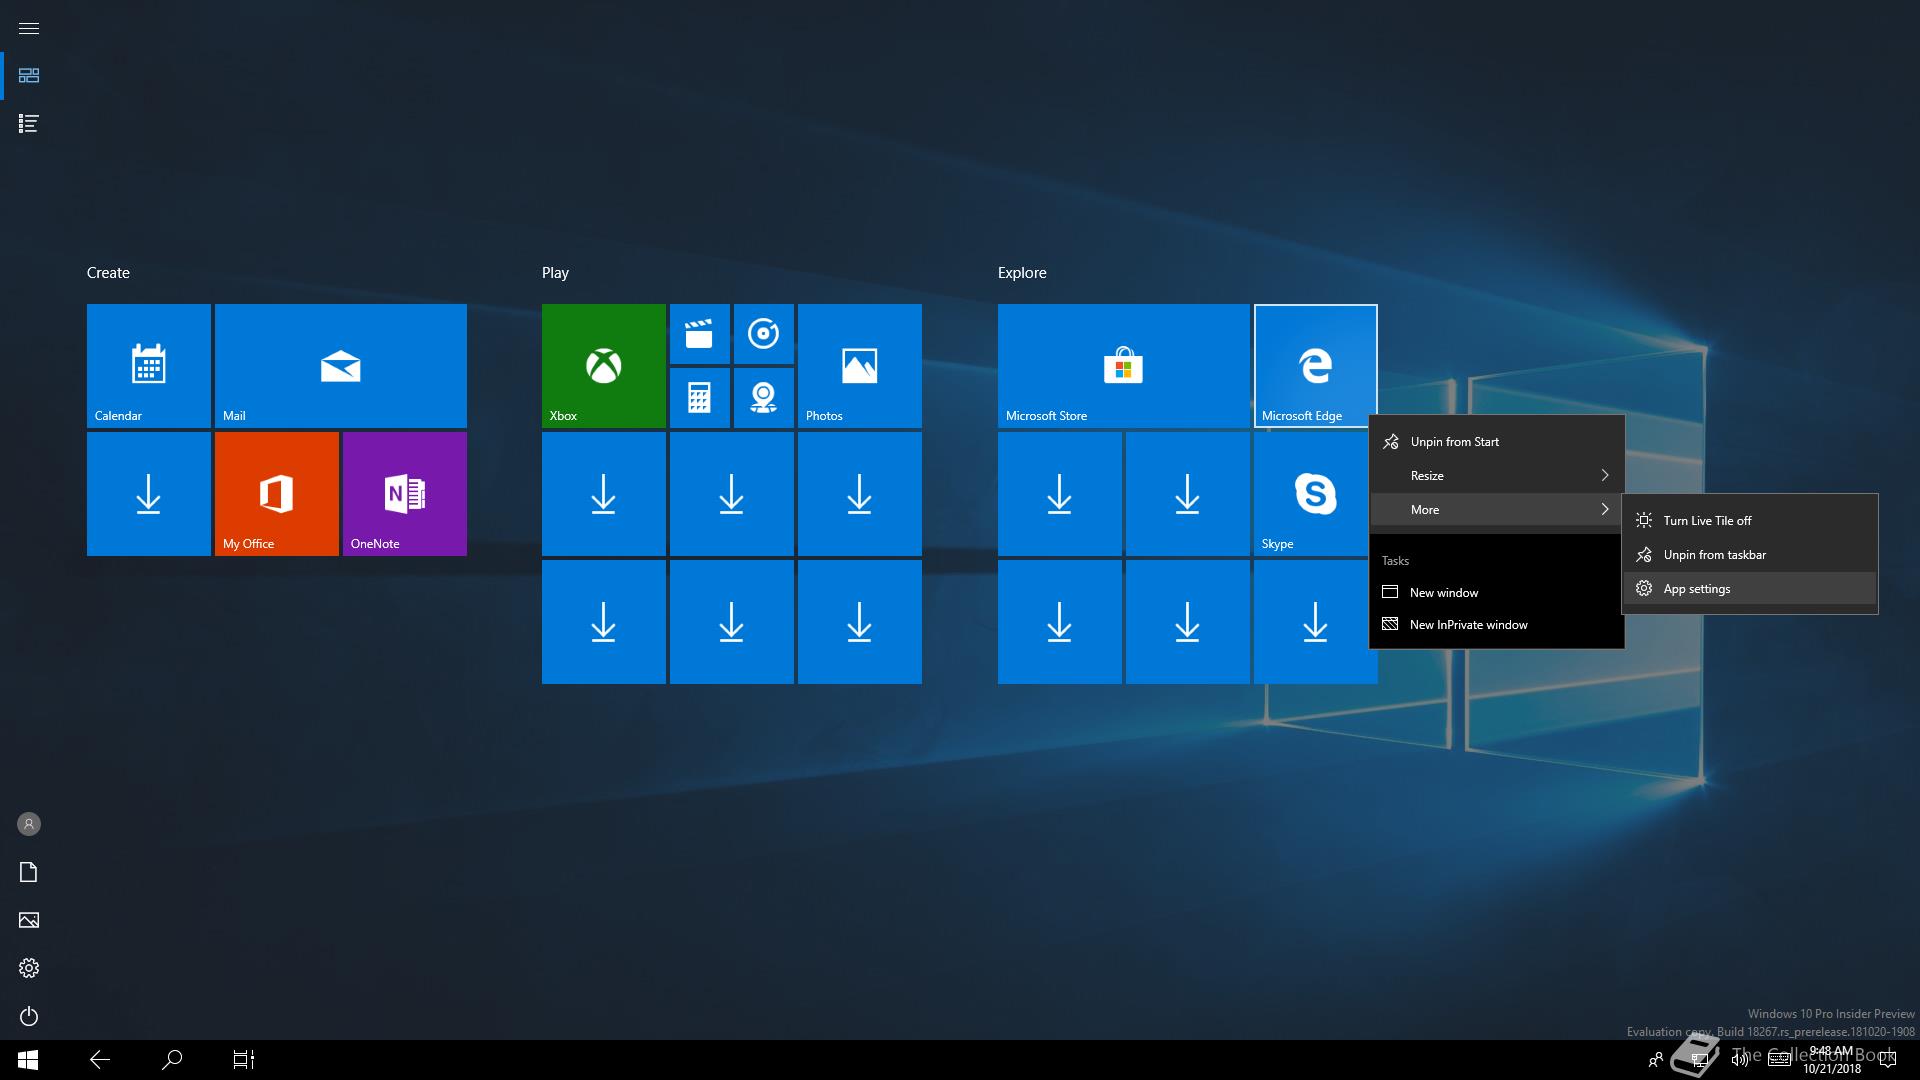
Task: Choose App settings in the submenu
Action: point(1749,589)
